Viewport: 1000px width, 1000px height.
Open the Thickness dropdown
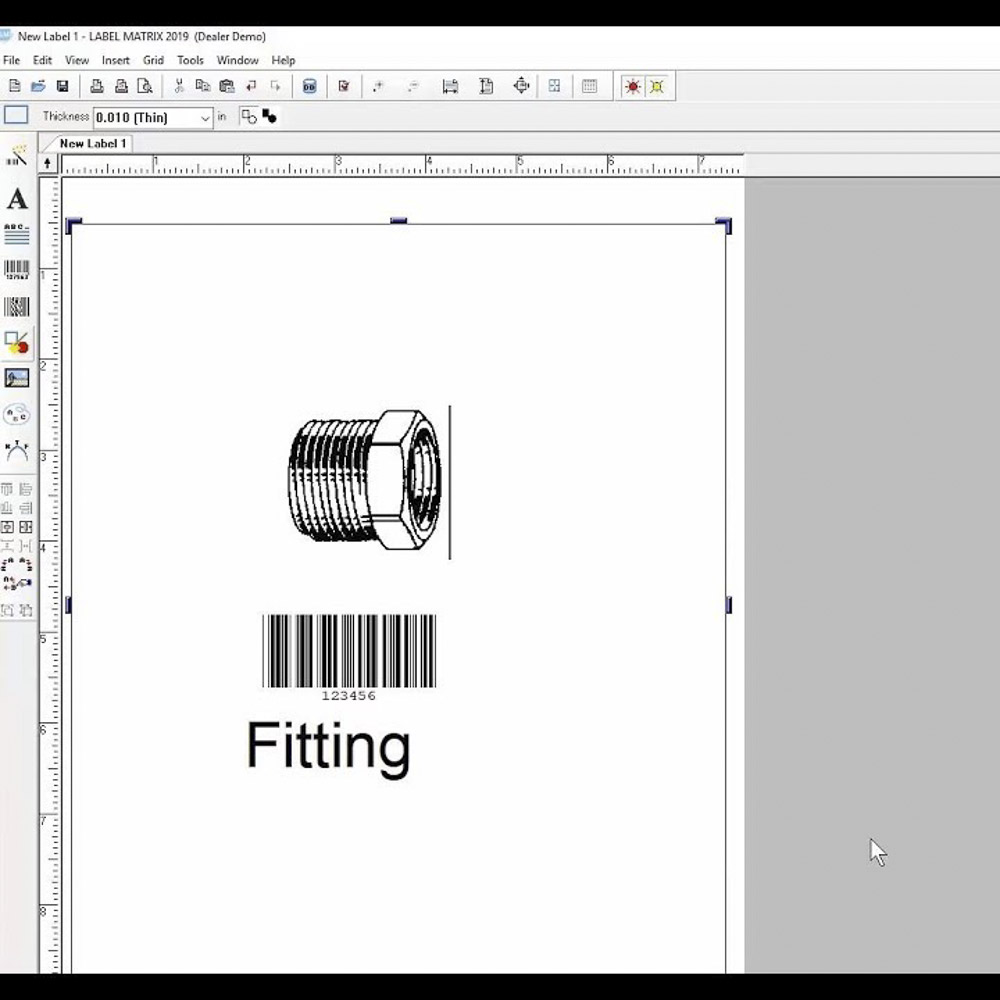[x=205, y=117]
